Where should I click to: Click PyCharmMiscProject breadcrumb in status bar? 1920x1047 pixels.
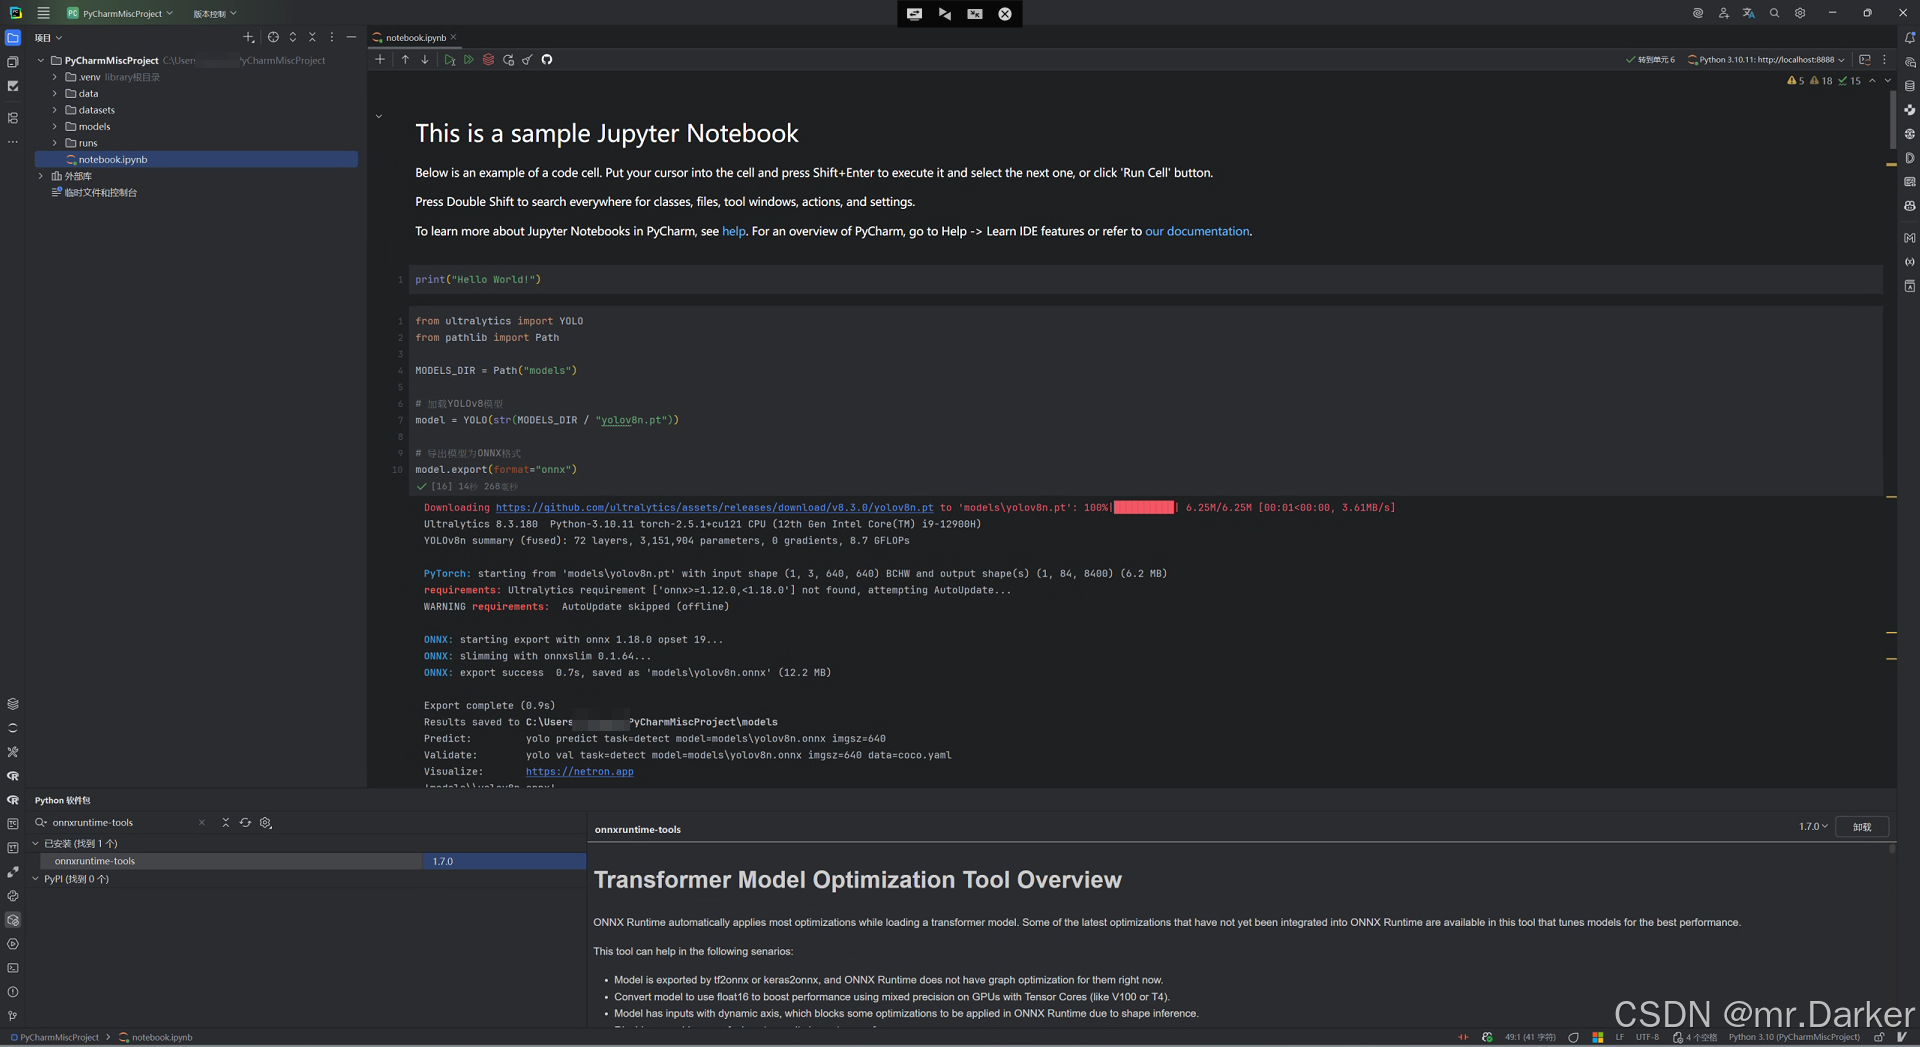tap(55, 1037)
